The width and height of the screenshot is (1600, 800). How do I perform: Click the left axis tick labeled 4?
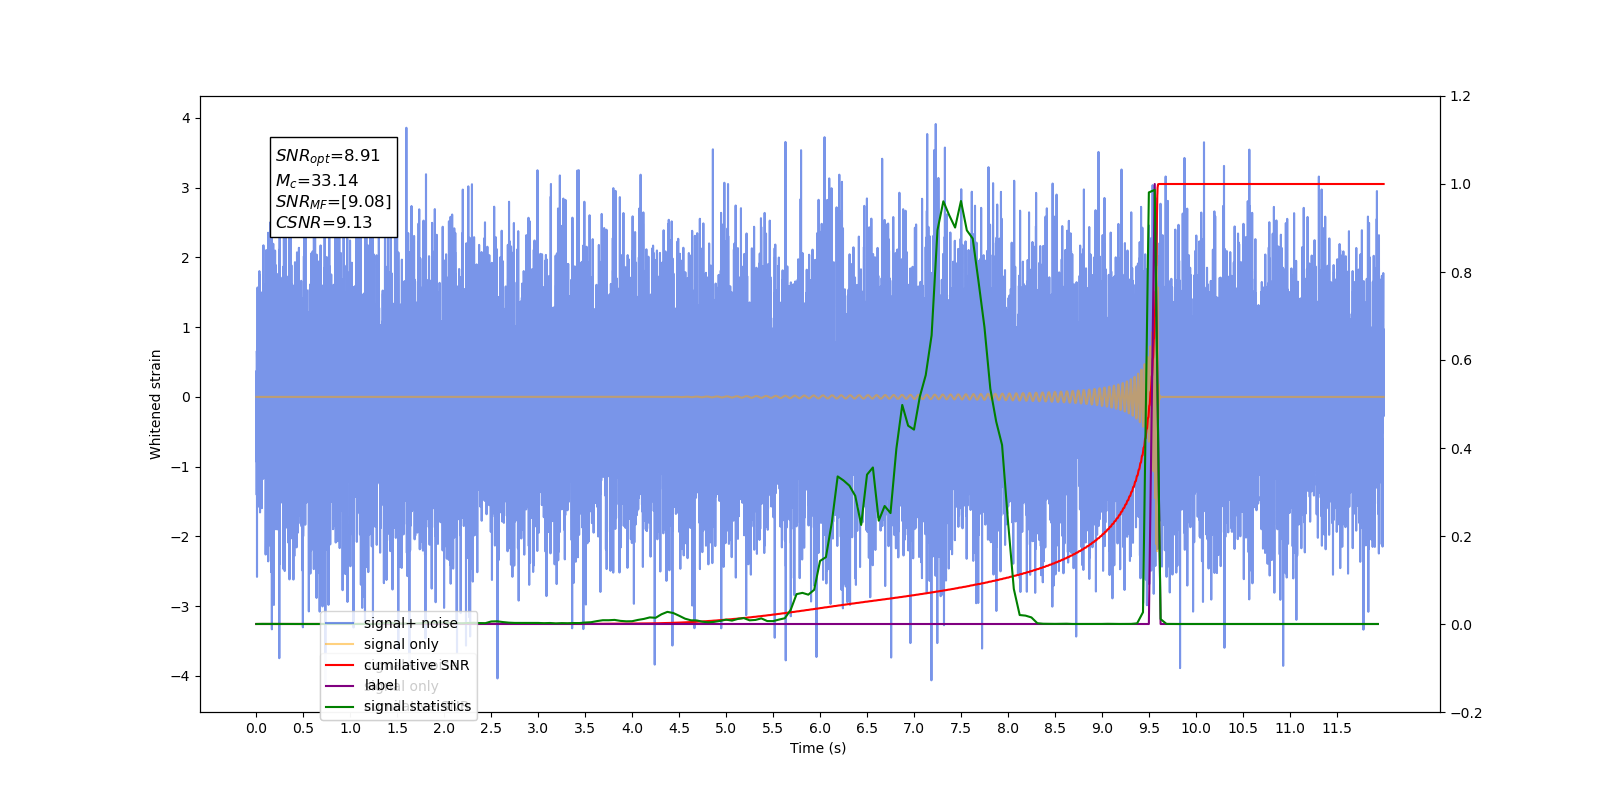[x=186, y=118]
